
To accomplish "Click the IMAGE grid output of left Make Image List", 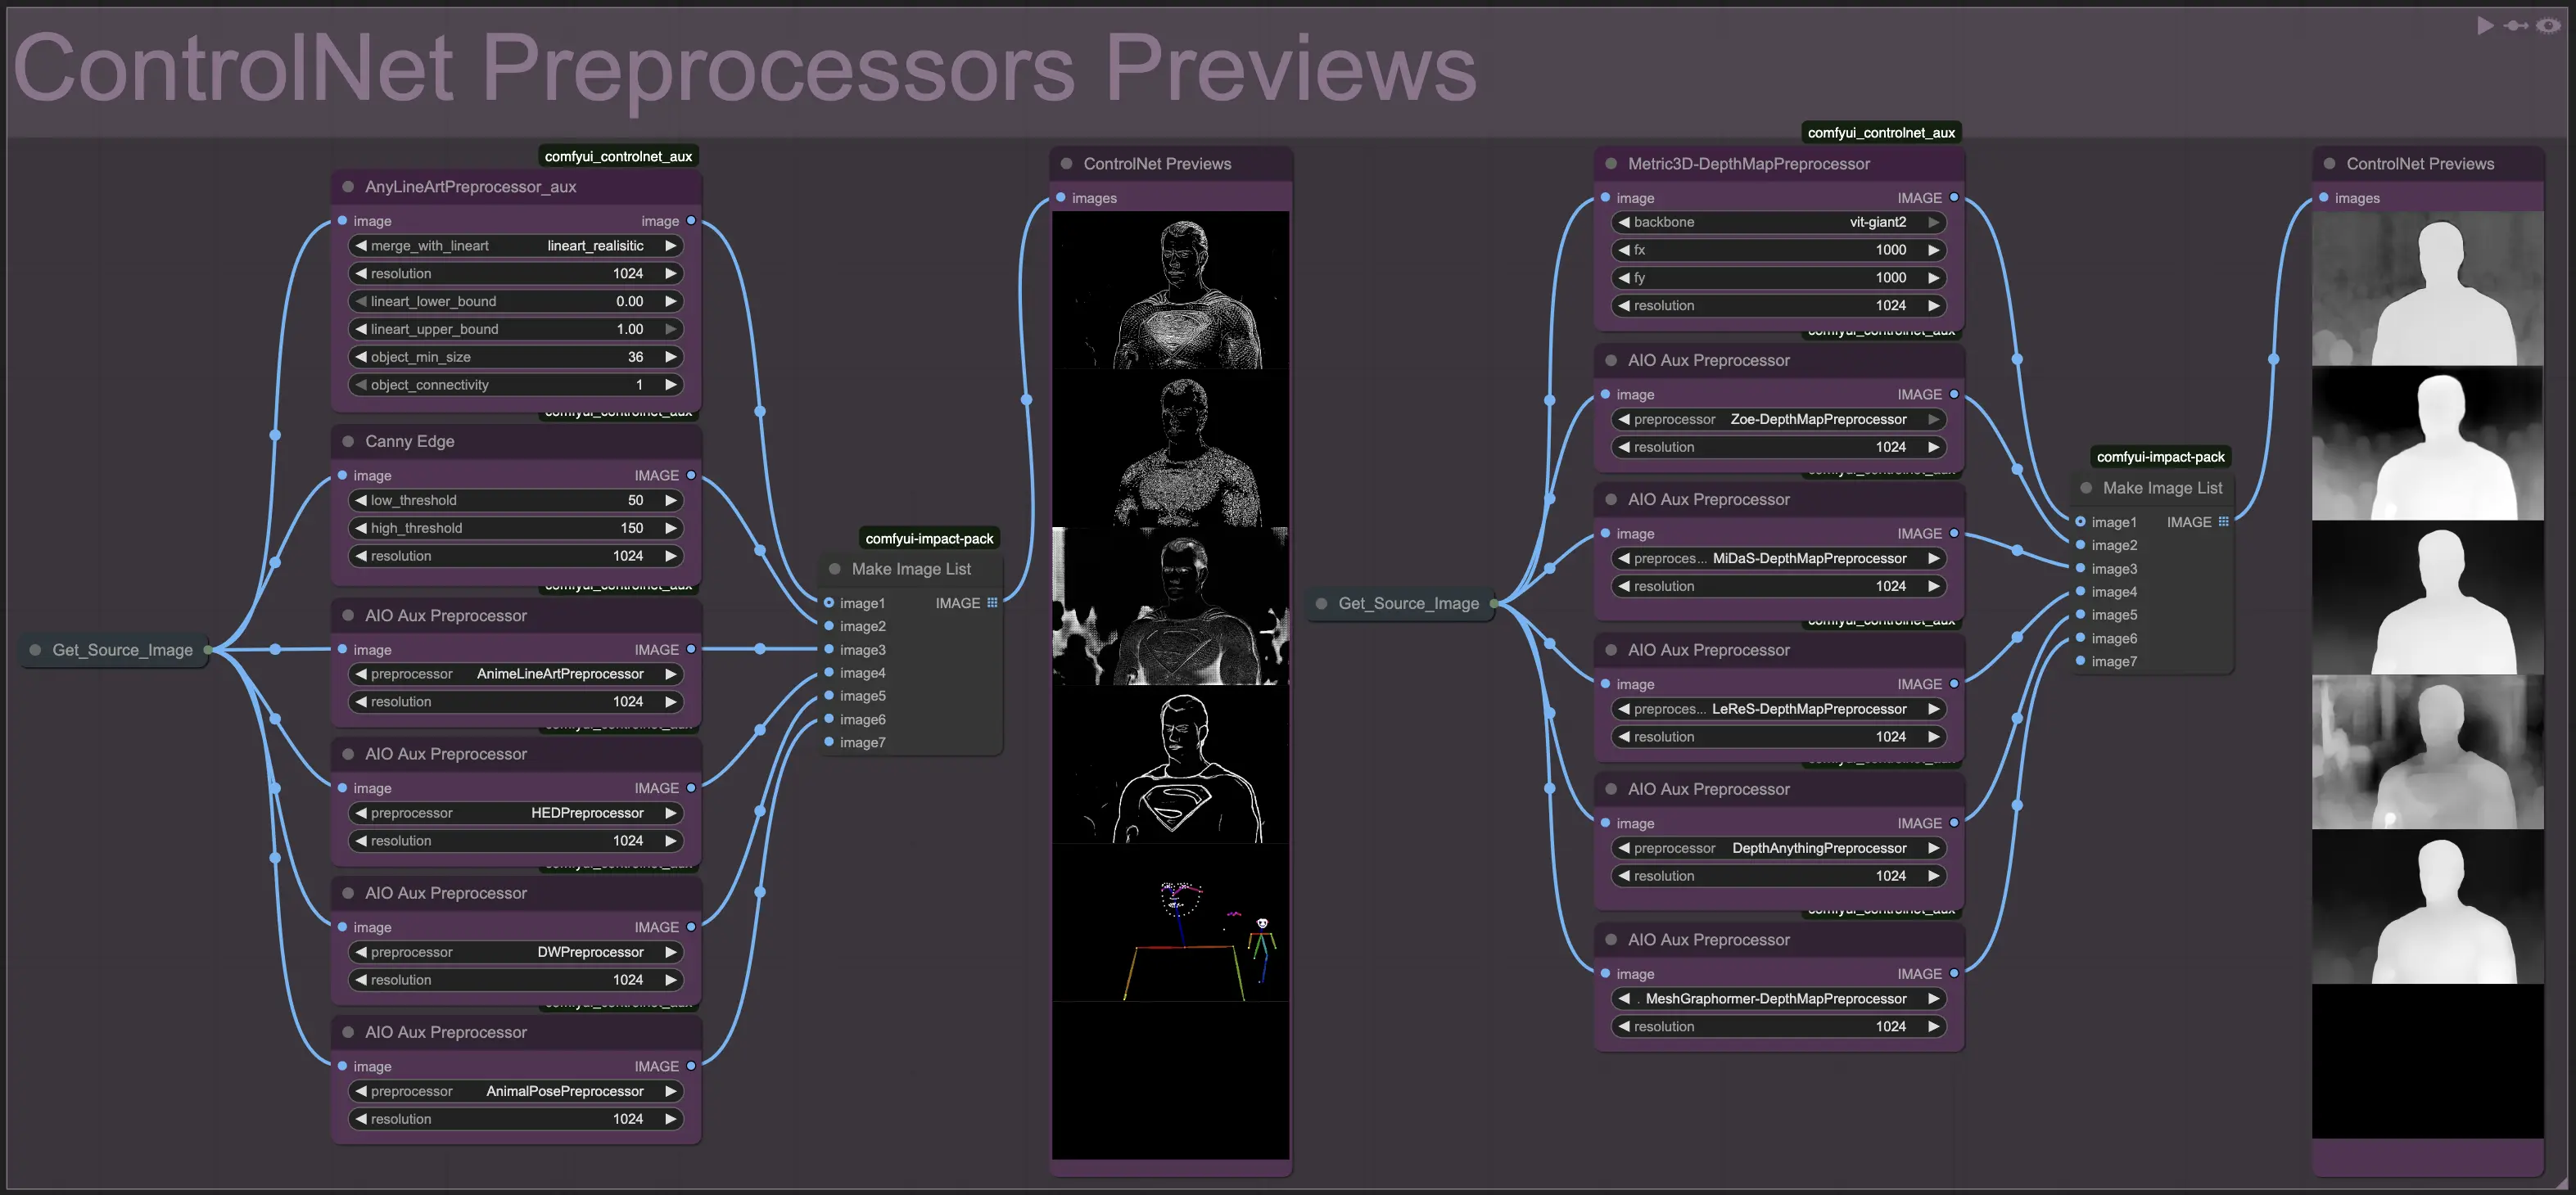I will click(x=992, y=603).
